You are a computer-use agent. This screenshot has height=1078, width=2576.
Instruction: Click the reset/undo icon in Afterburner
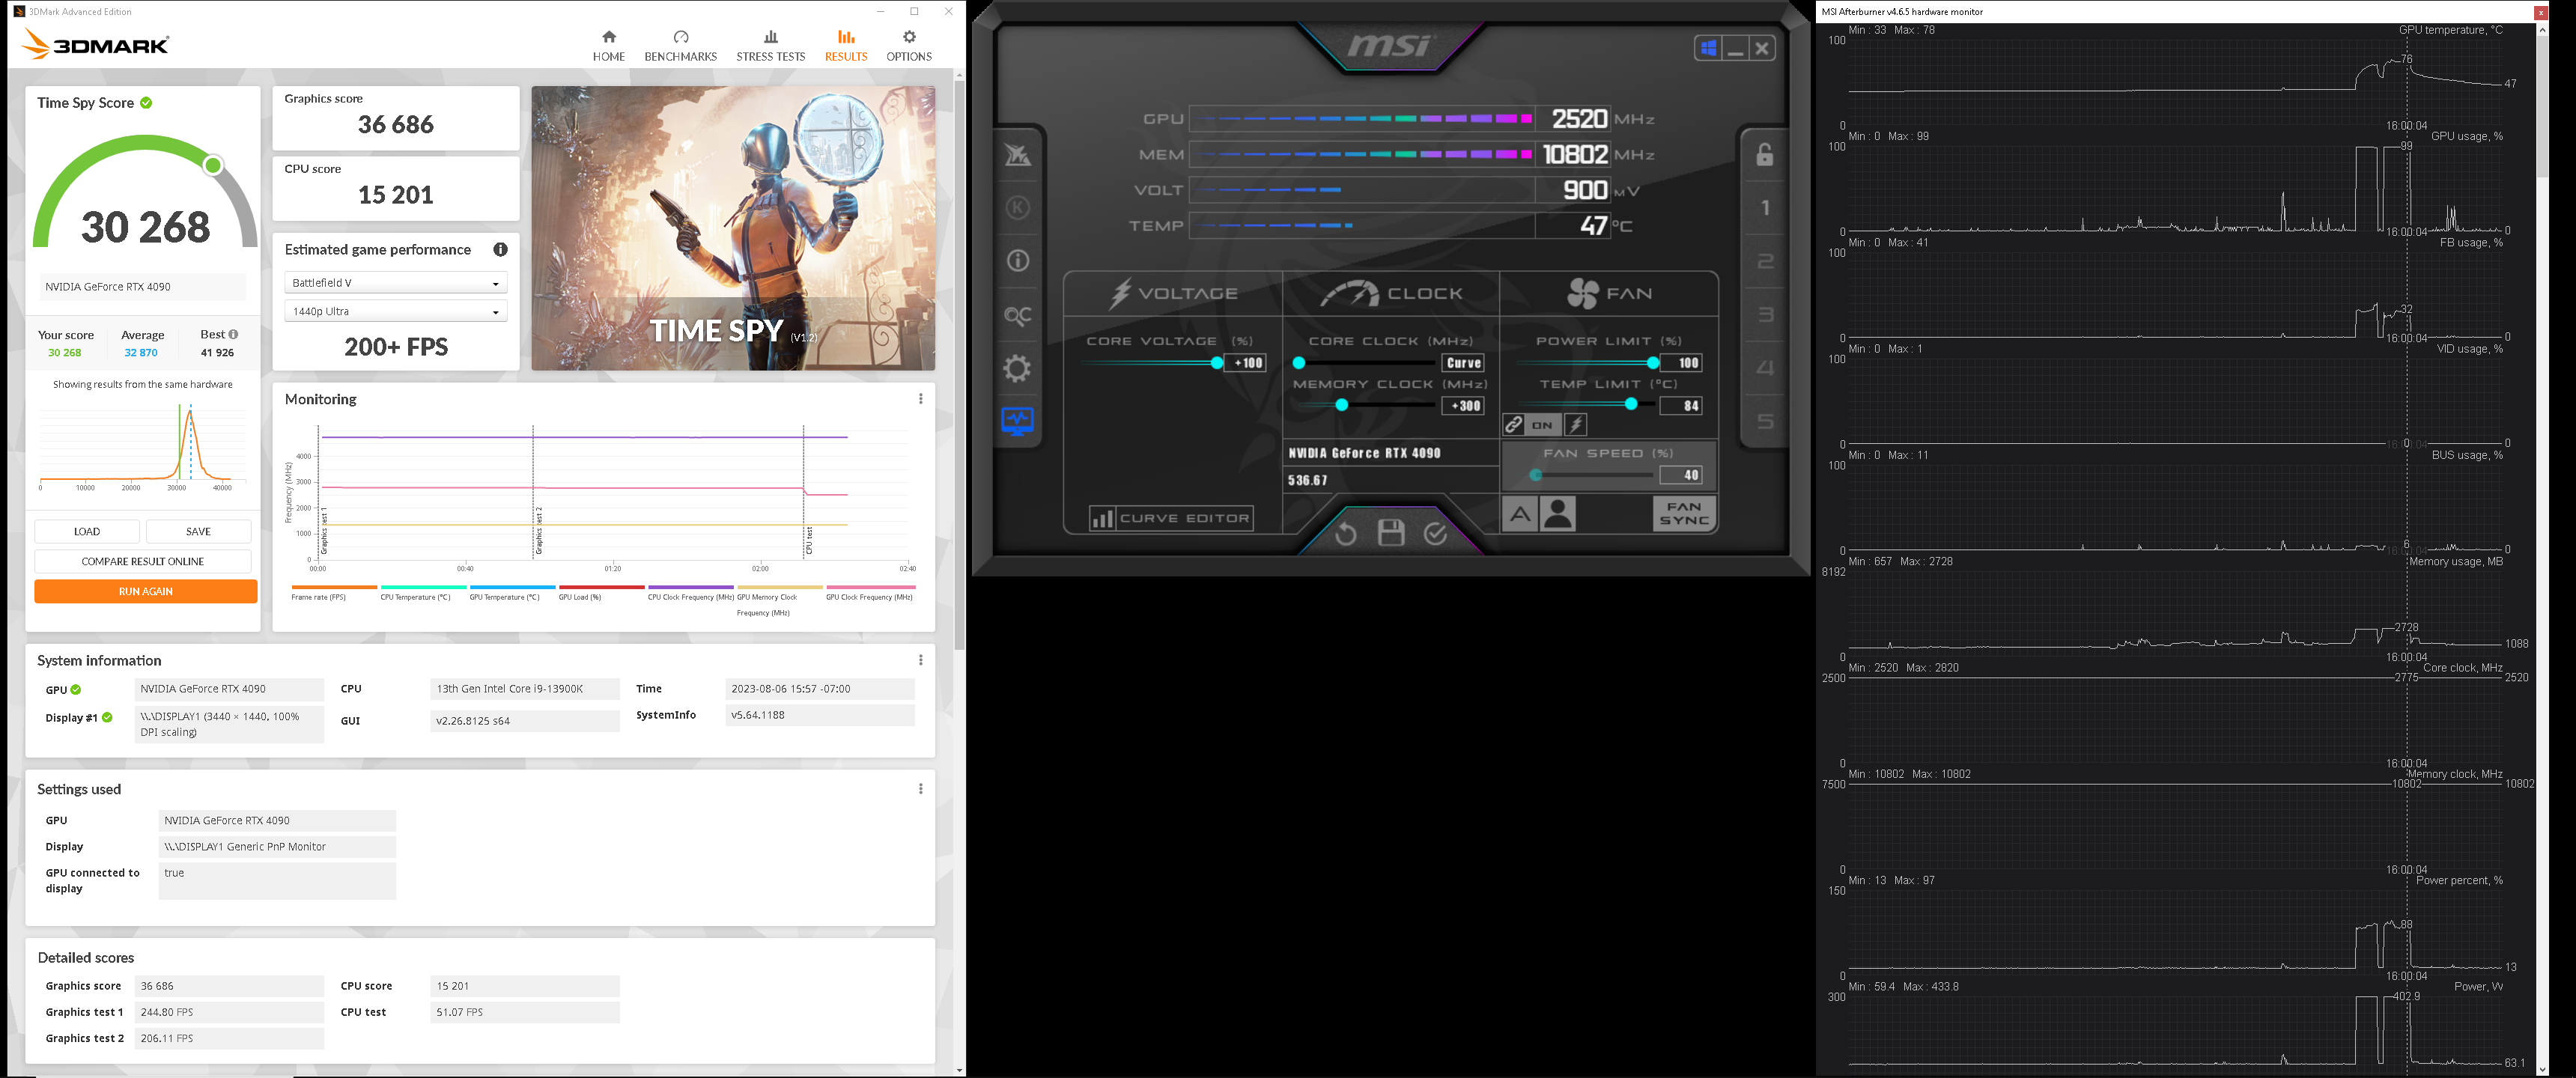click(x=1346, y=531)
